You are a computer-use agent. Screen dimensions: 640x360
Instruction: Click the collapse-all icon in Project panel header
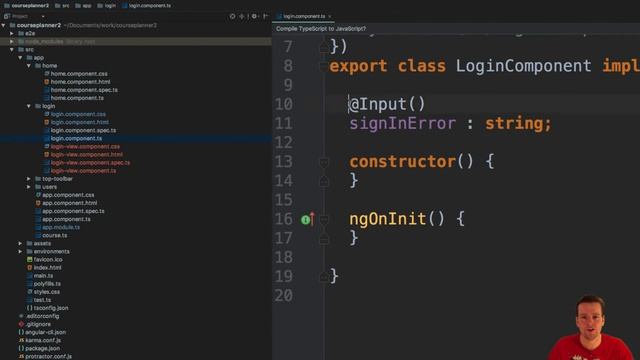click(x=242, y=16)
